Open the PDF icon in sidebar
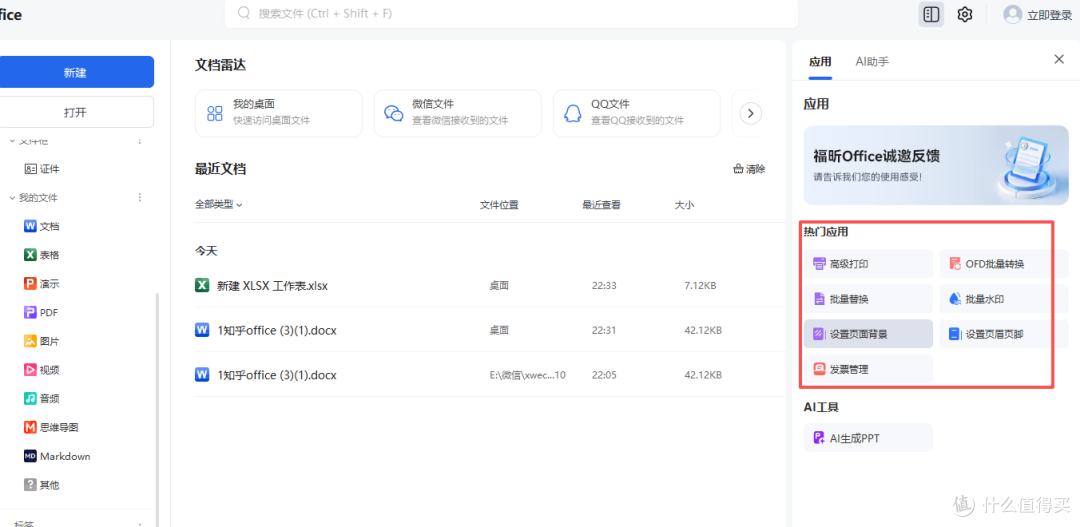The width and height of the screenshot is (1080, 527). (30, 312)
